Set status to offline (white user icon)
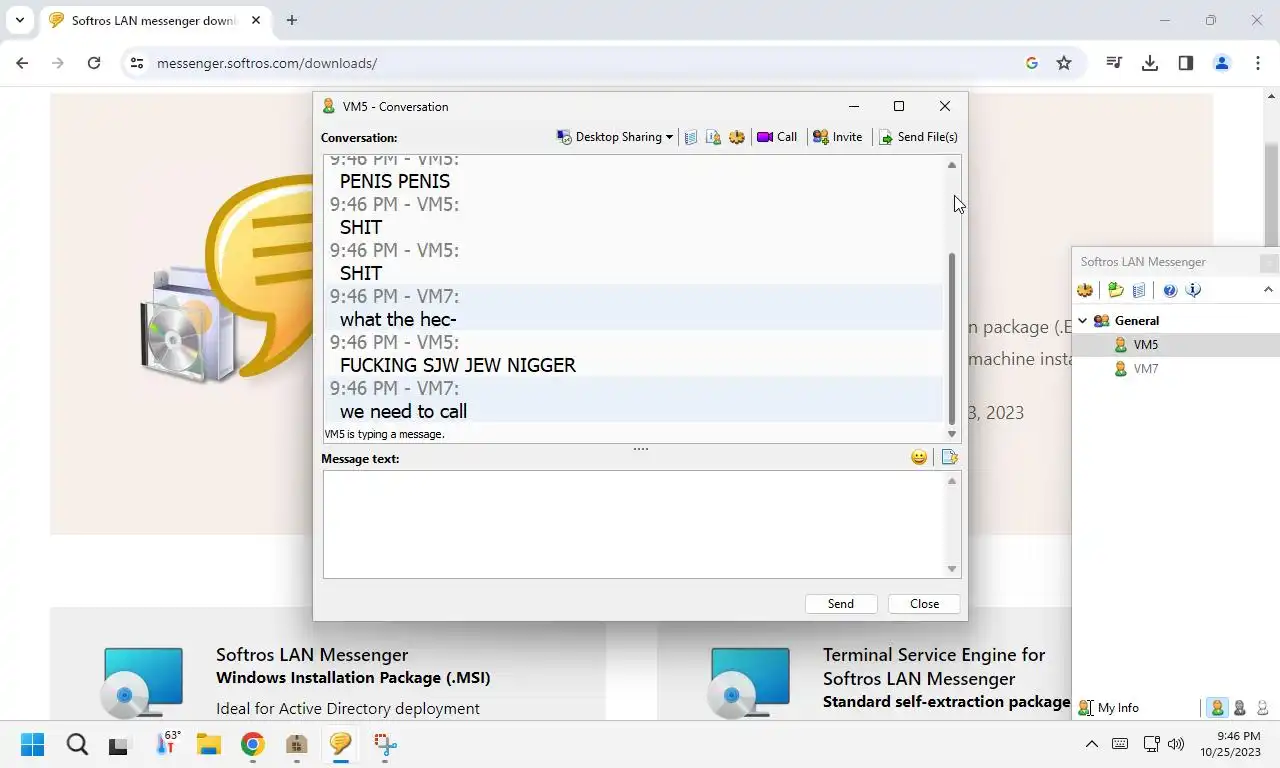 click(1263, 708)
